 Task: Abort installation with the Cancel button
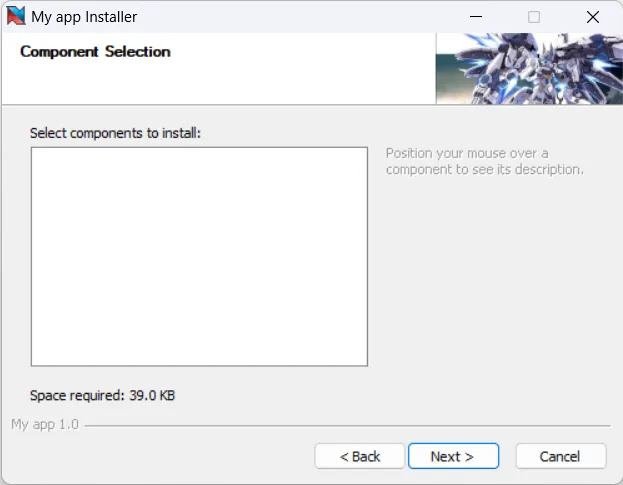pos(560,456)
